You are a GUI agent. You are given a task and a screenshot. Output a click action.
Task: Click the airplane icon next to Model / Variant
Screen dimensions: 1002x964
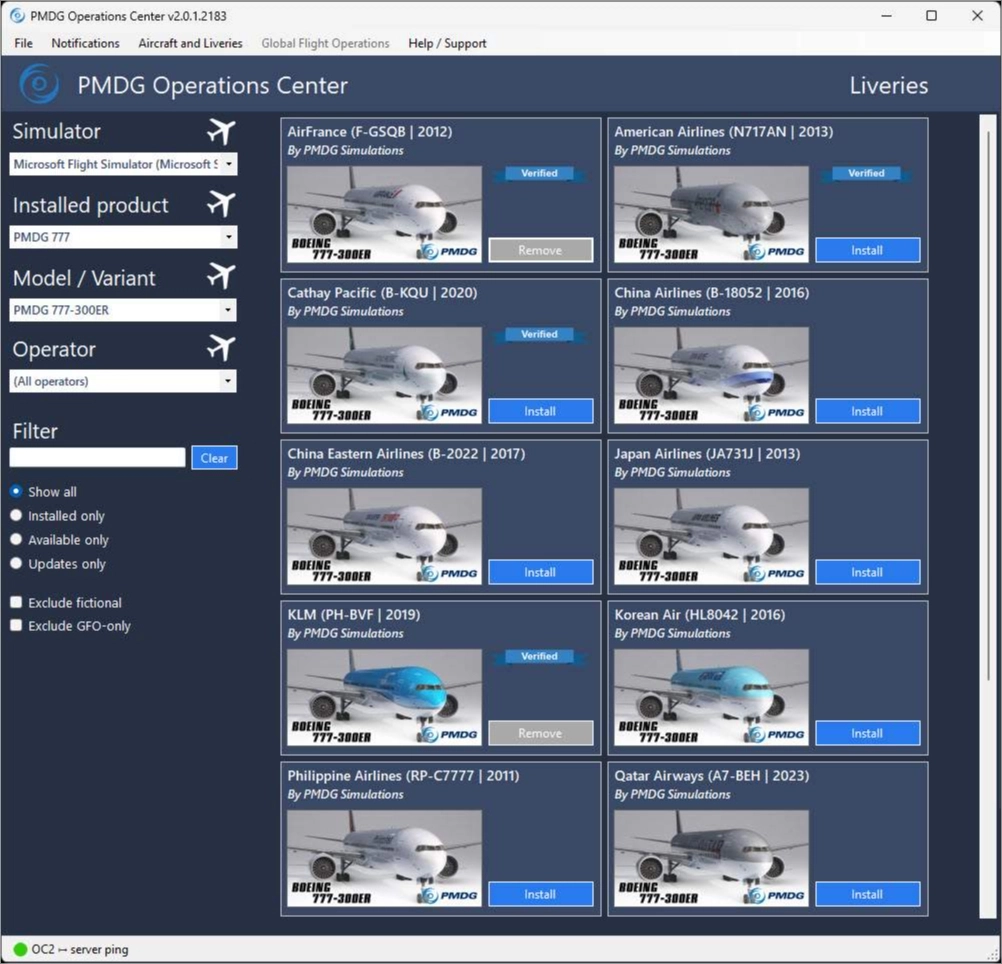pyautogui.click(x=220, y=277)
